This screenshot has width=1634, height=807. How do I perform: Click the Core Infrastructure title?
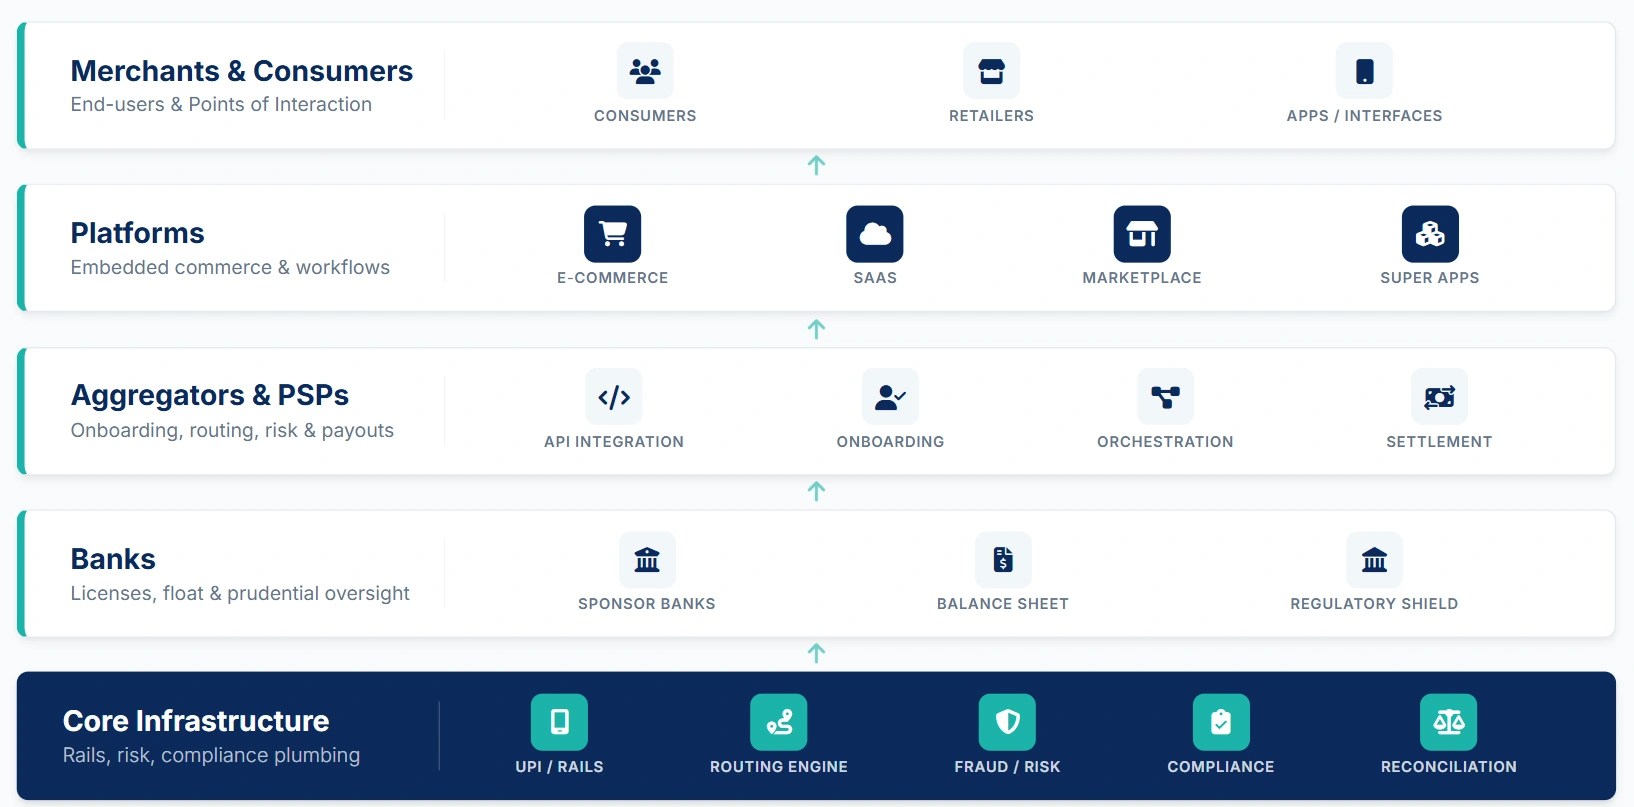click(x=196, y=721)
